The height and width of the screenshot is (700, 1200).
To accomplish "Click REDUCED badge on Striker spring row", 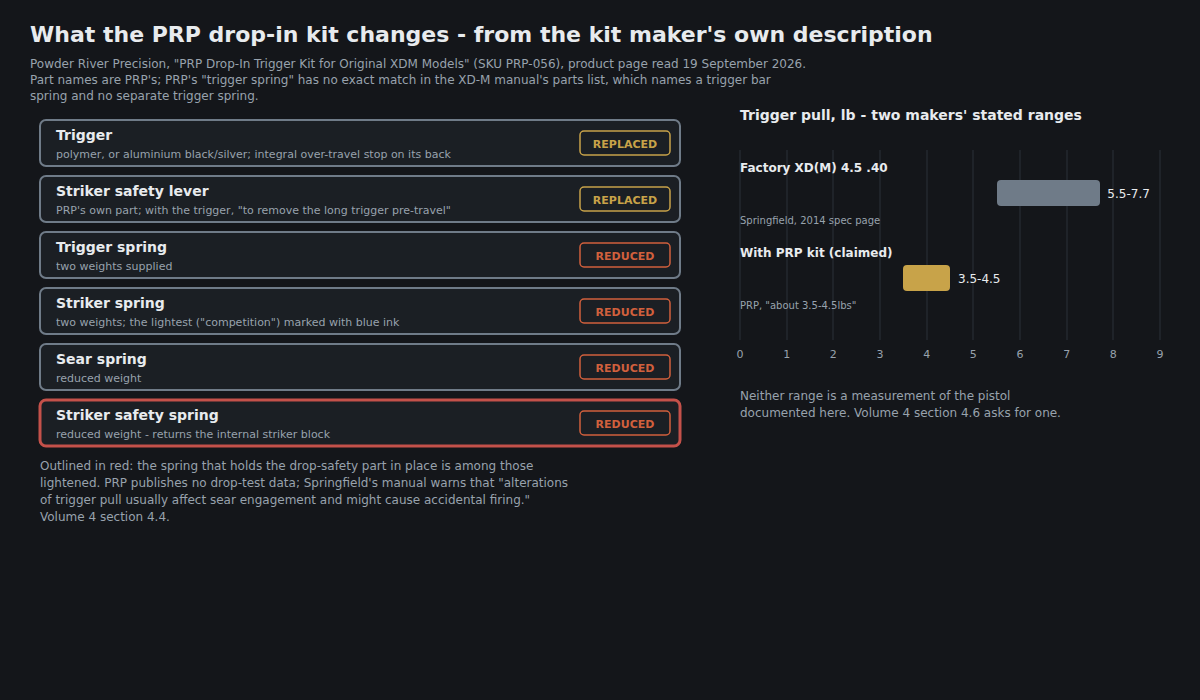I will point(625,311).
